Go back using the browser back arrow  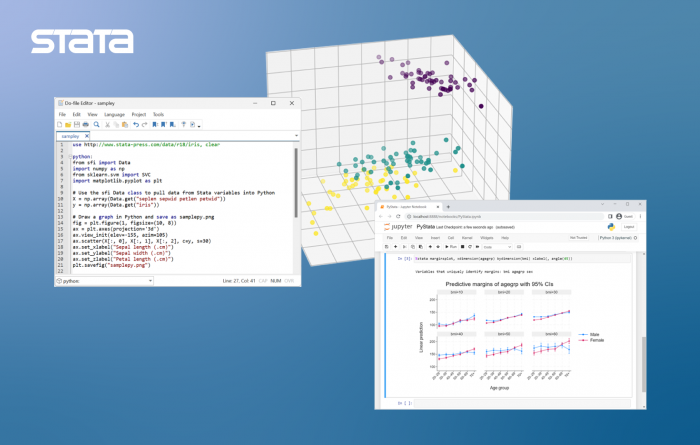(x=381, y=216)
